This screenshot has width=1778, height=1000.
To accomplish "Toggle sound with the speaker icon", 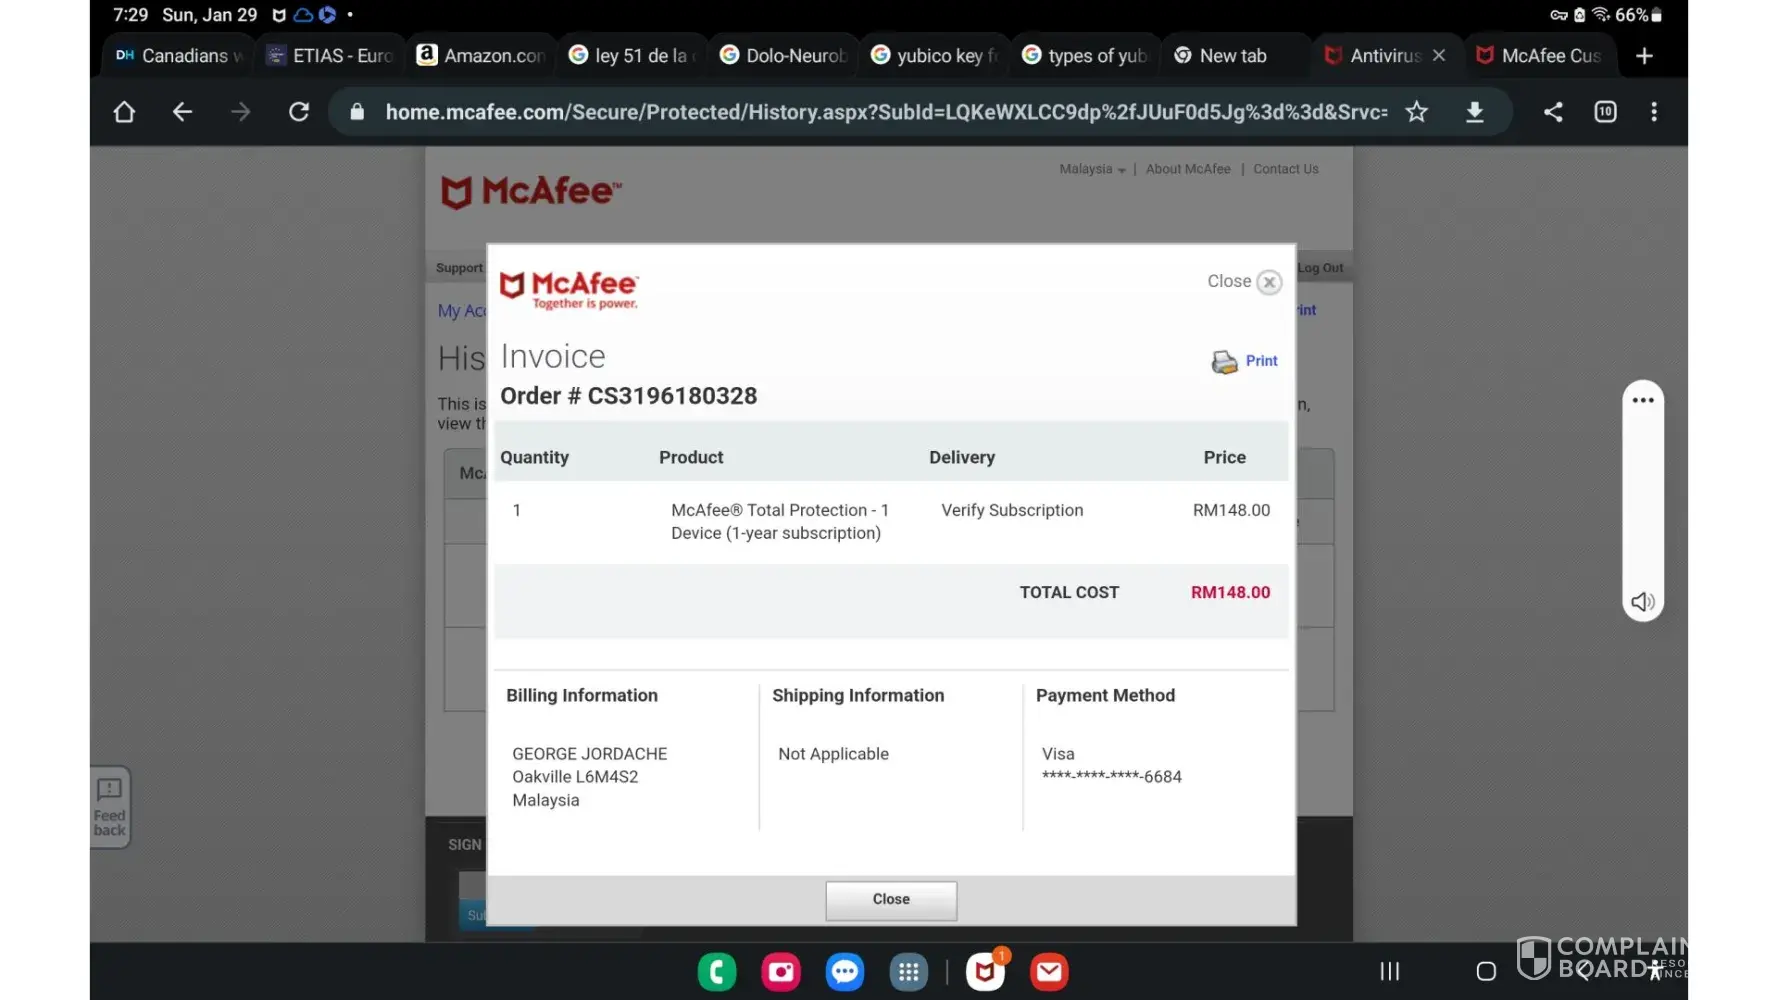I will 1642,602.
